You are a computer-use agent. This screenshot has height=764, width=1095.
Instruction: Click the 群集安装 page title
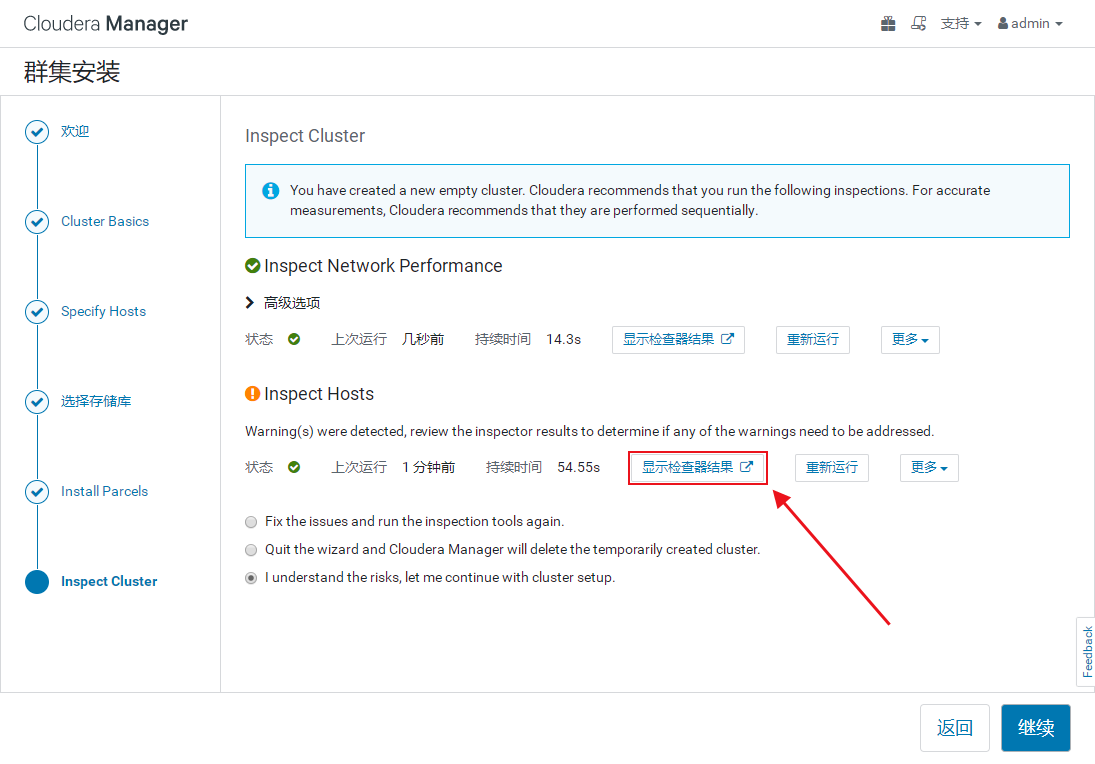[72, 72]
